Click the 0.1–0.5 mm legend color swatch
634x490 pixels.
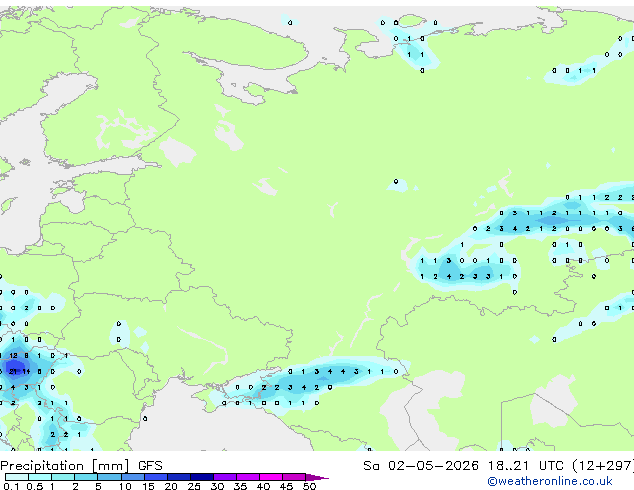(17, 477)
